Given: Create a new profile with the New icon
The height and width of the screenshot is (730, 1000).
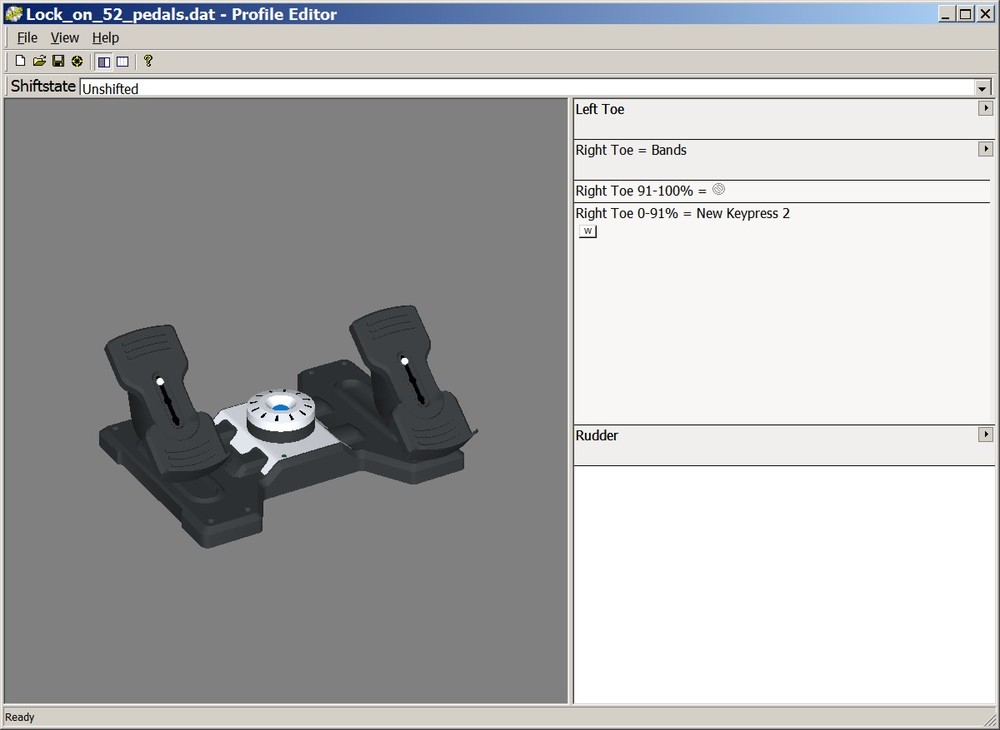Looking at the screenshot, I should 20,61.
